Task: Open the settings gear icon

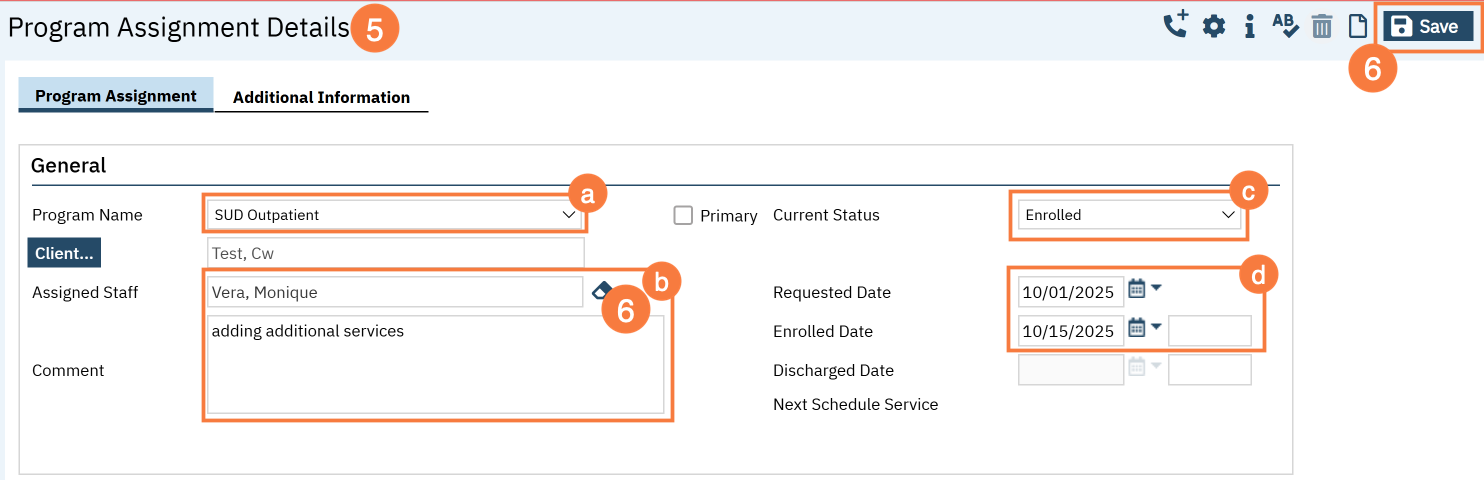Action: 1213,26
